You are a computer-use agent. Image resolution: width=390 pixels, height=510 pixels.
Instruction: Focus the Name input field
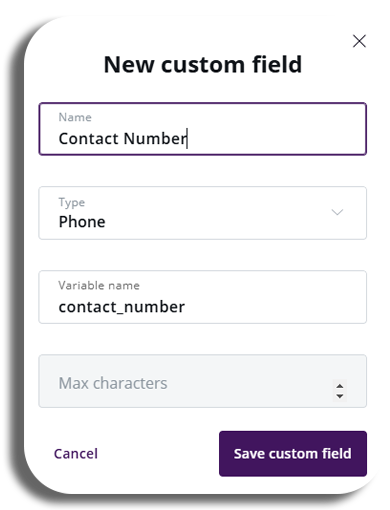(203, 129)
